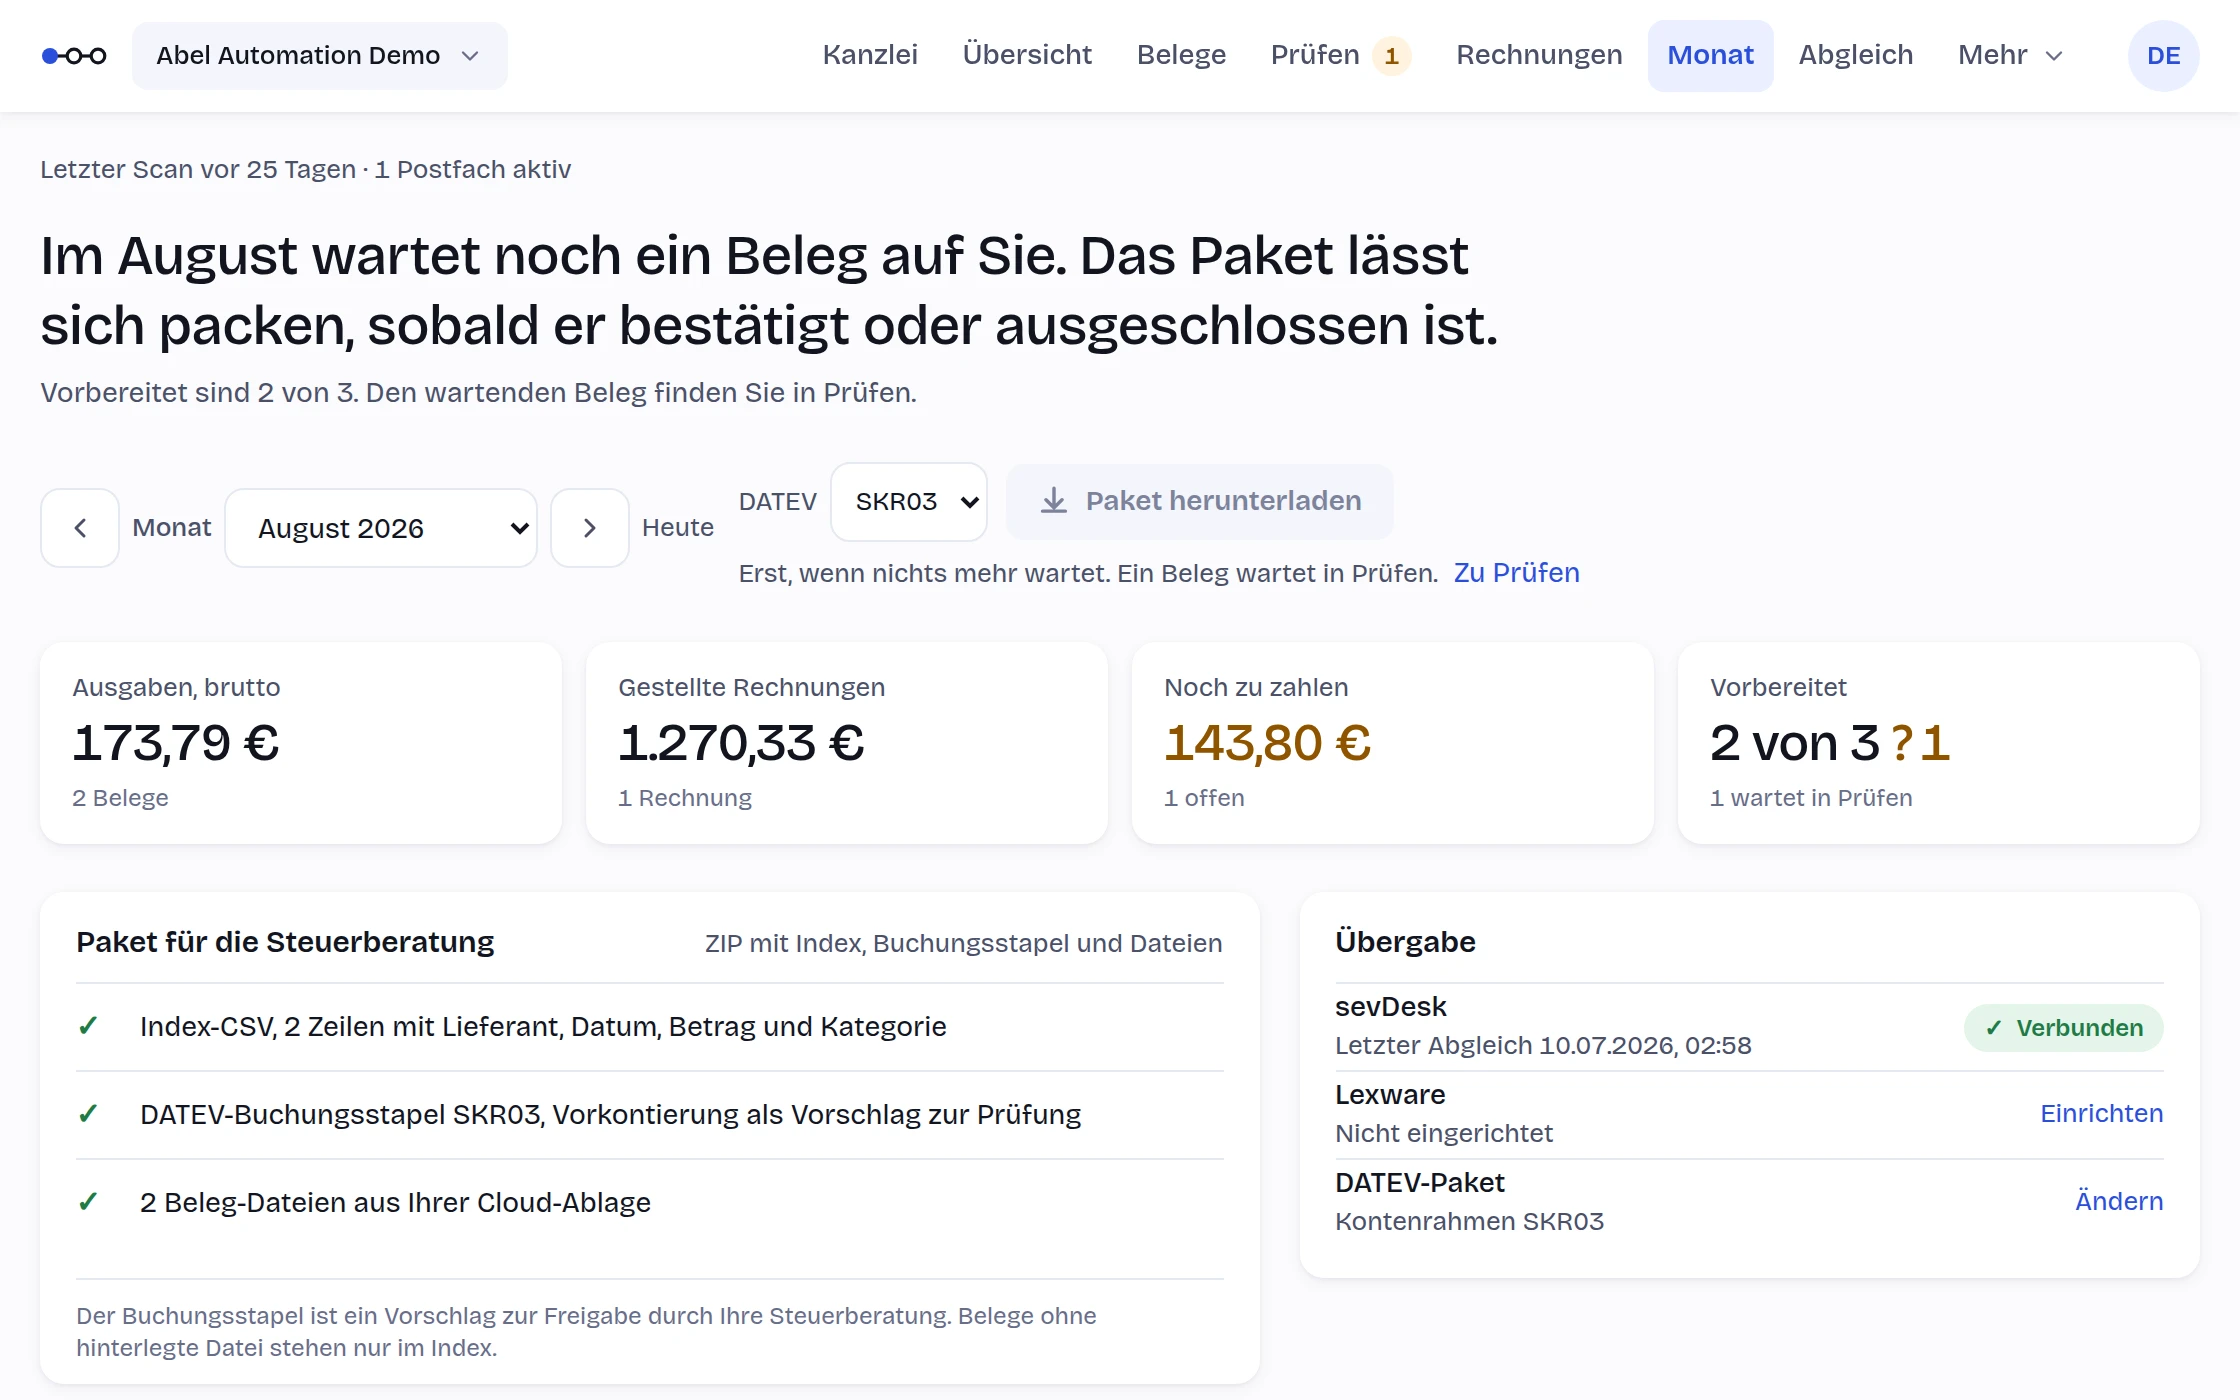Click the checkmark beside 2 Beleg-Dateien row
The height and width of the screenshot is (1400, 2240).
click(x=88, y=1202)
